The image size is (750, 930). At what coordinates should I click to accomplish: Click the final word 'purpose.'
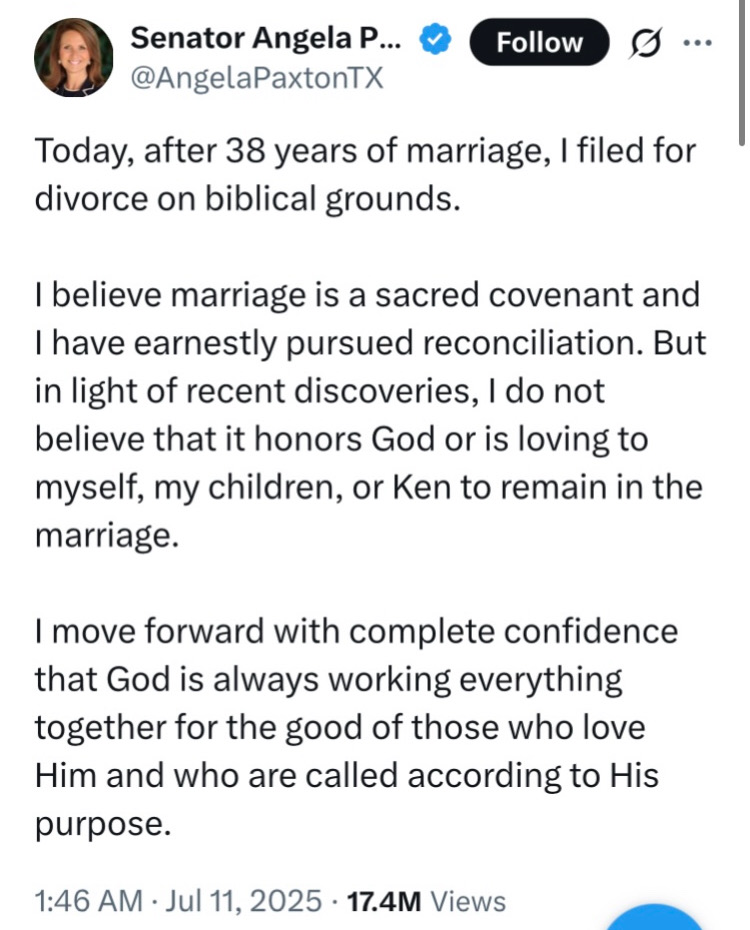click(103, 824)
